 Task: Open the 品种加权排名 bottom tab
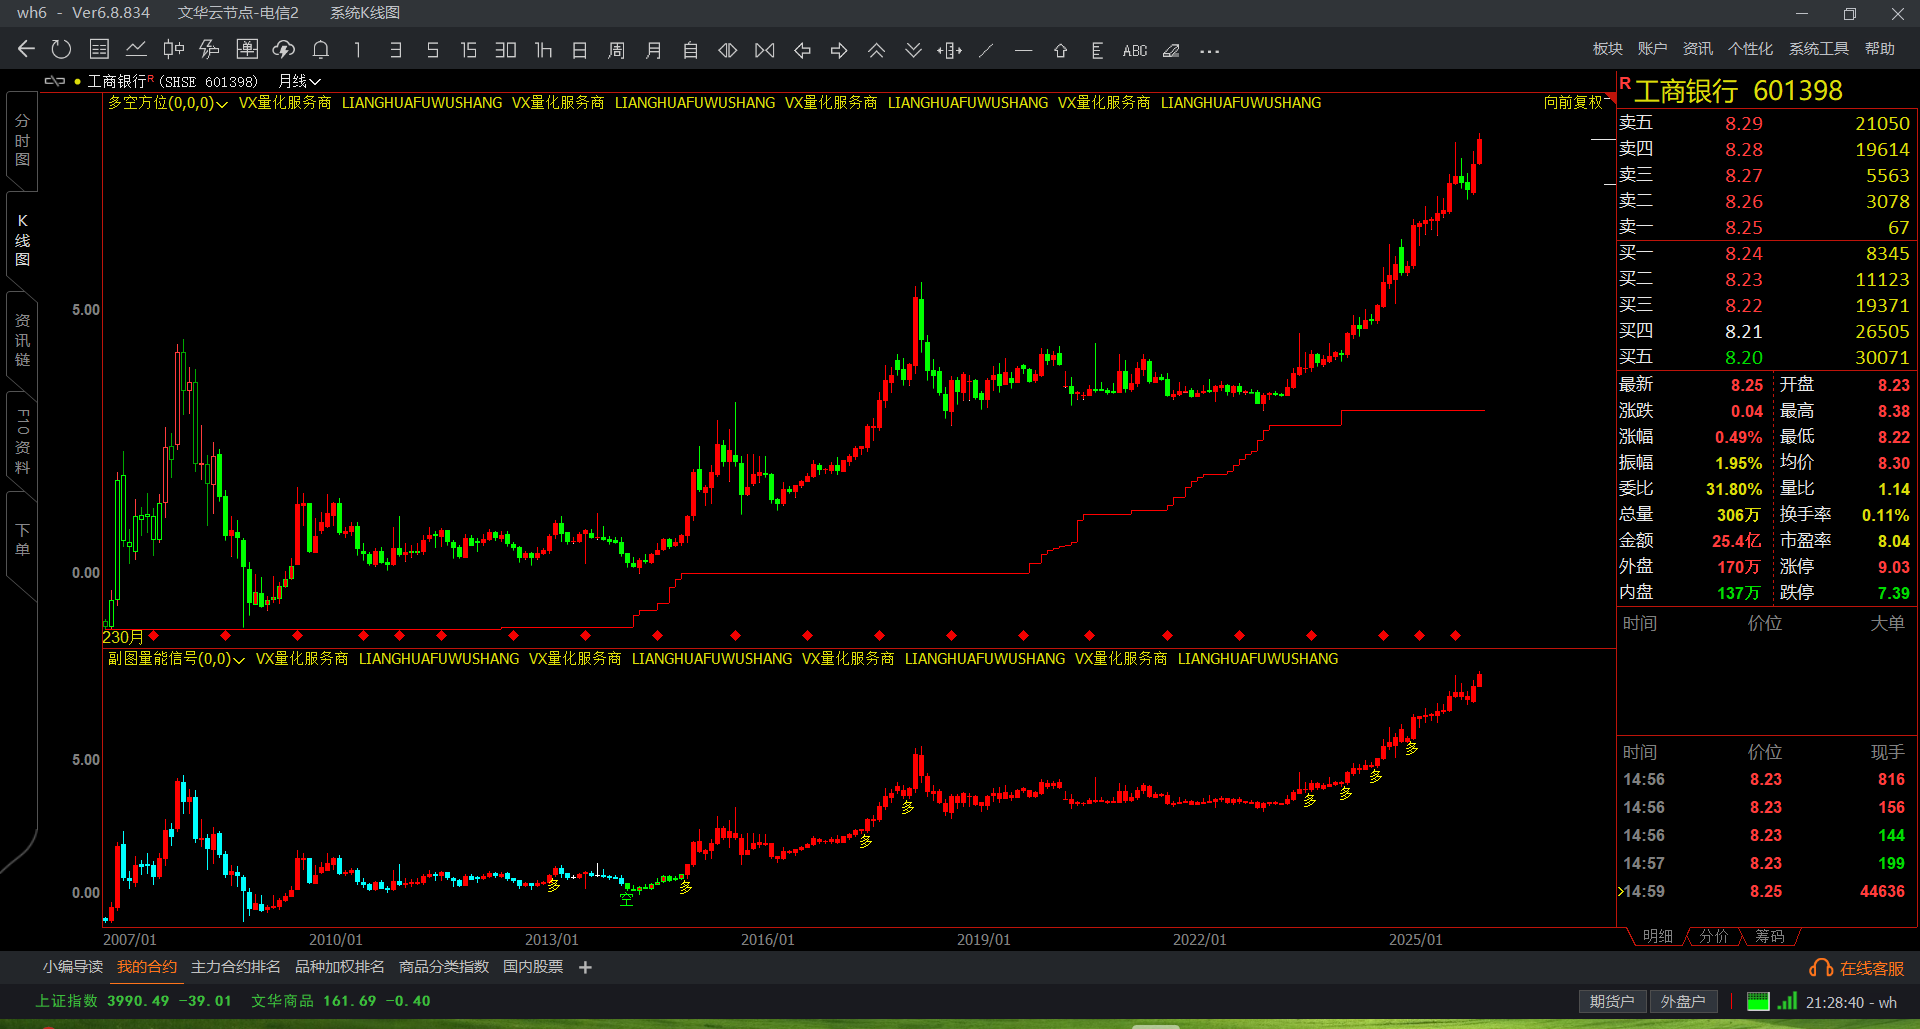(x=340, y=967)
